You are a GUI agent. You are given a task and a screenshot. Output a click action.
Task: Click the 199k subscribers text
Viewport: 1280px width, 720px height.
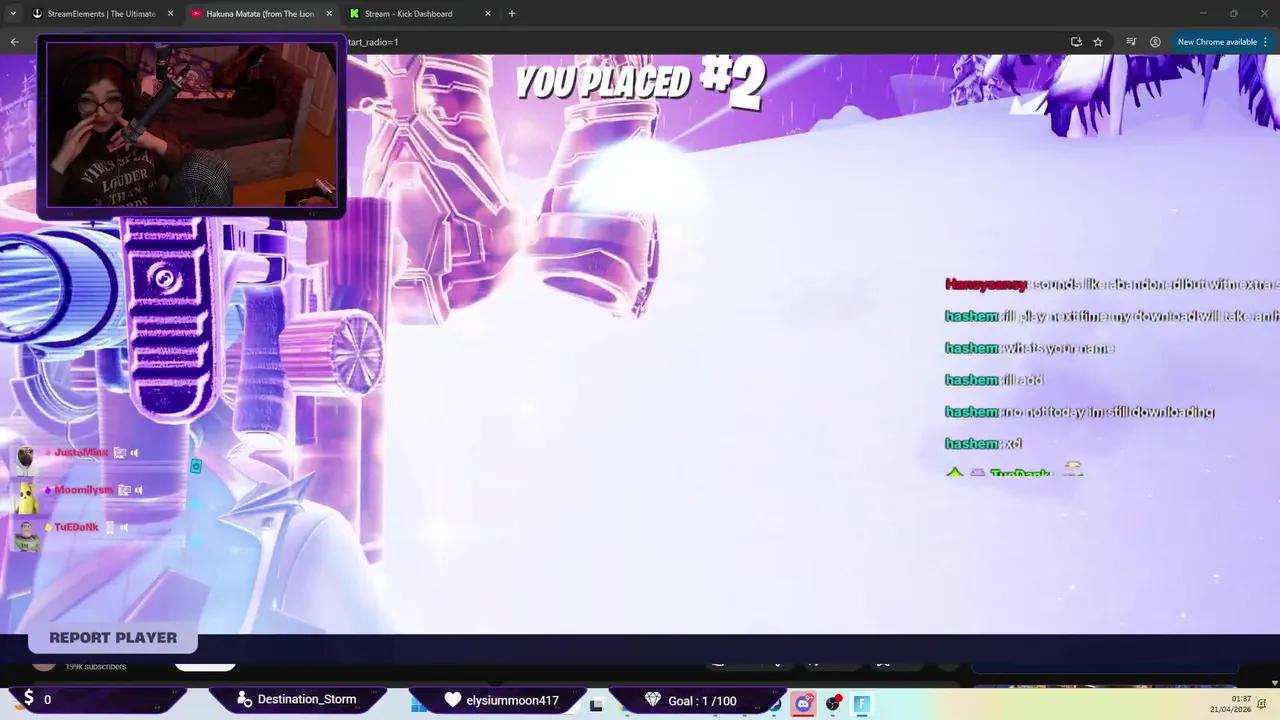click(x=96, y=667)
